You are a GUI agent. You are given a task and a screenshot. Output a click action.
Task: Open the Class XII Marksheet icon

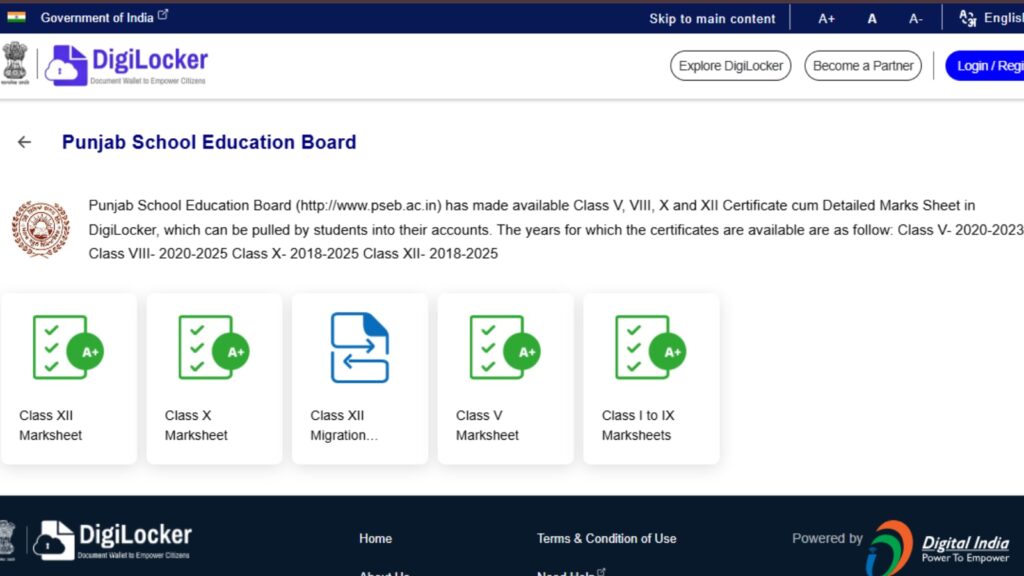pyautogui.click(x=69, y=347)
